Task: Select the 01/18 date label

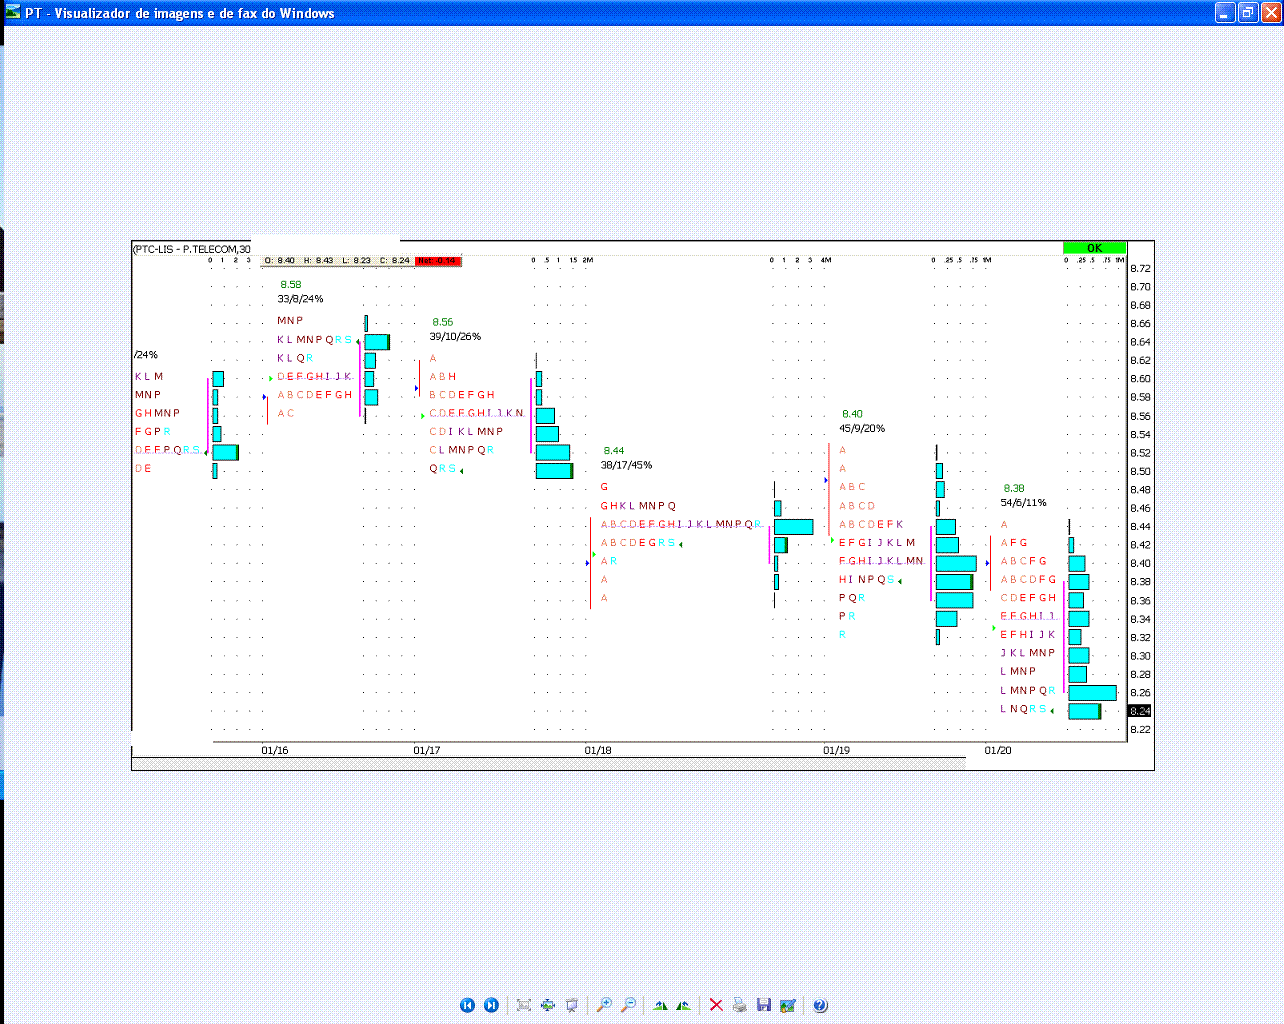Action: tap(598, 750)
